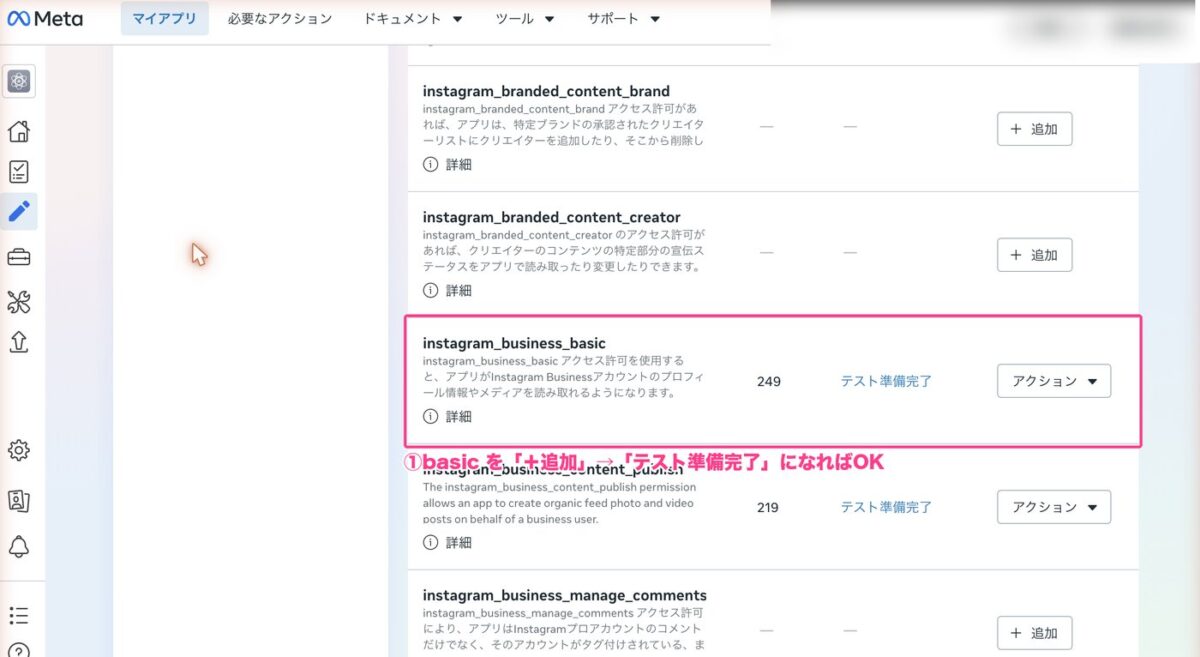Open the マイアプリ tab
Screen dimensions: 1200x657
pos(165,19)
